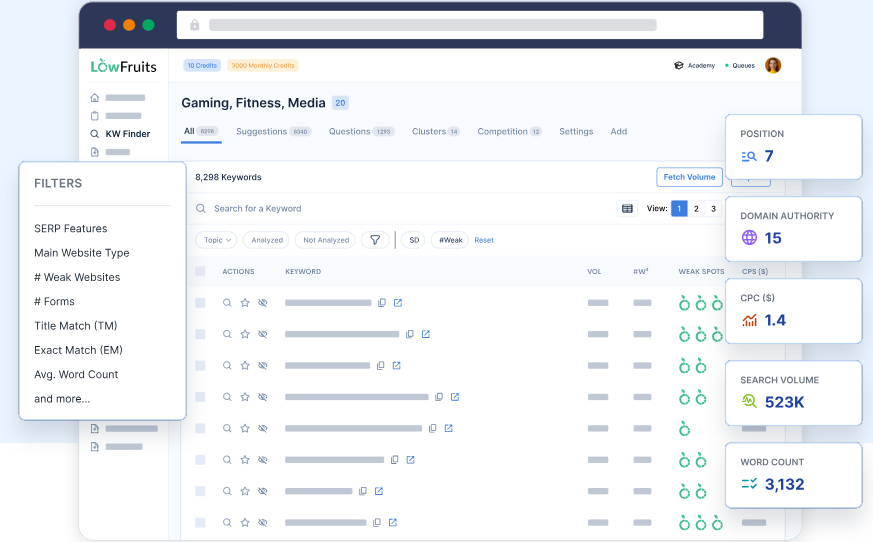This screenshot has height=542, width=873.
Task: Star the second keyword row
Action: tap(245, 334)
